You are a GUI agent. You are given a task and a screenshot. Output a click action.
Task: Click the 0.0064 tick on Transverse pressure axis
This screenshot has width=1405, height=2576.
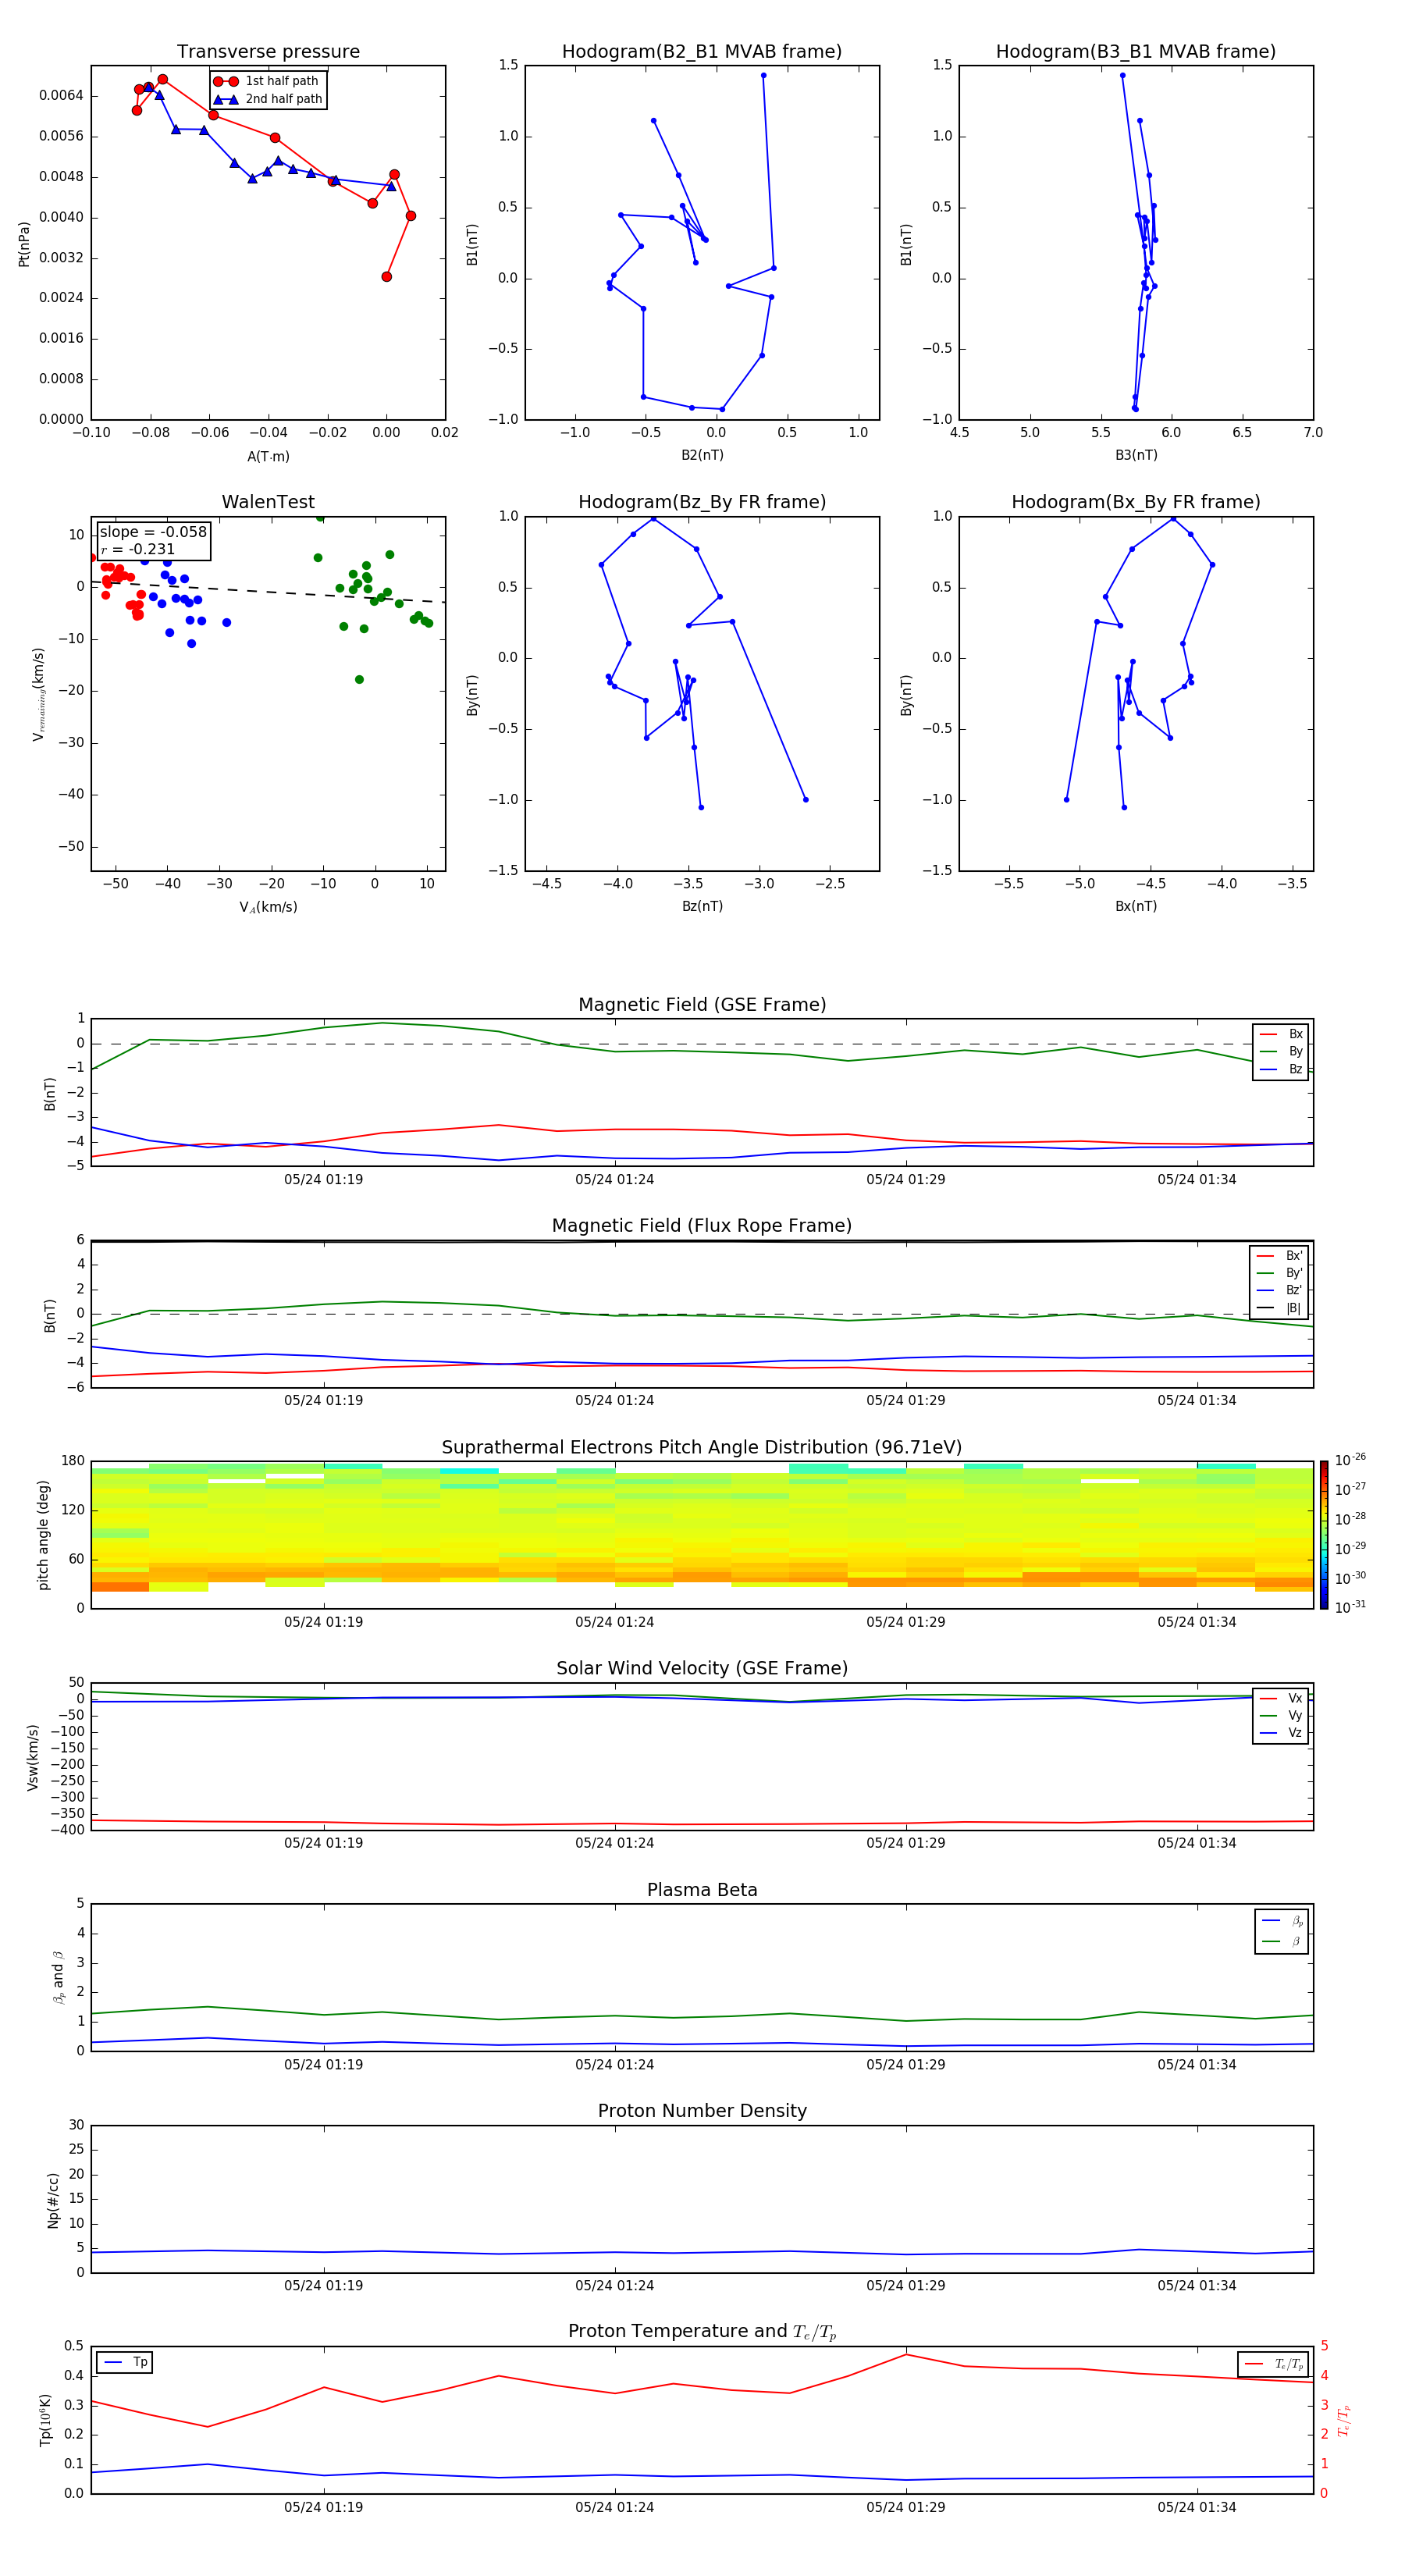coord(61,96)
